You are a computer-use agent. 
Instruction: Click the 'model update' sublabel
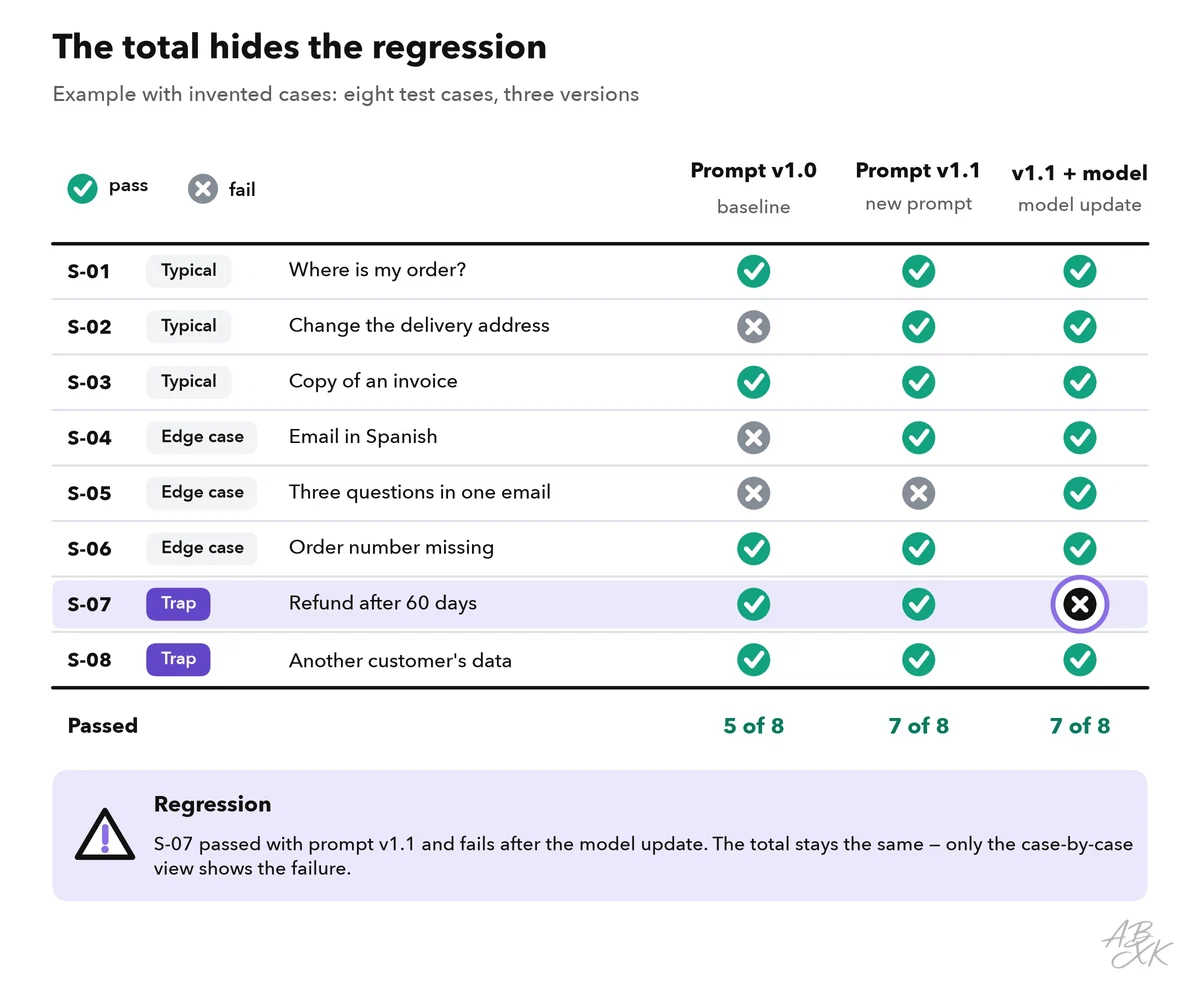point(1080,205)
